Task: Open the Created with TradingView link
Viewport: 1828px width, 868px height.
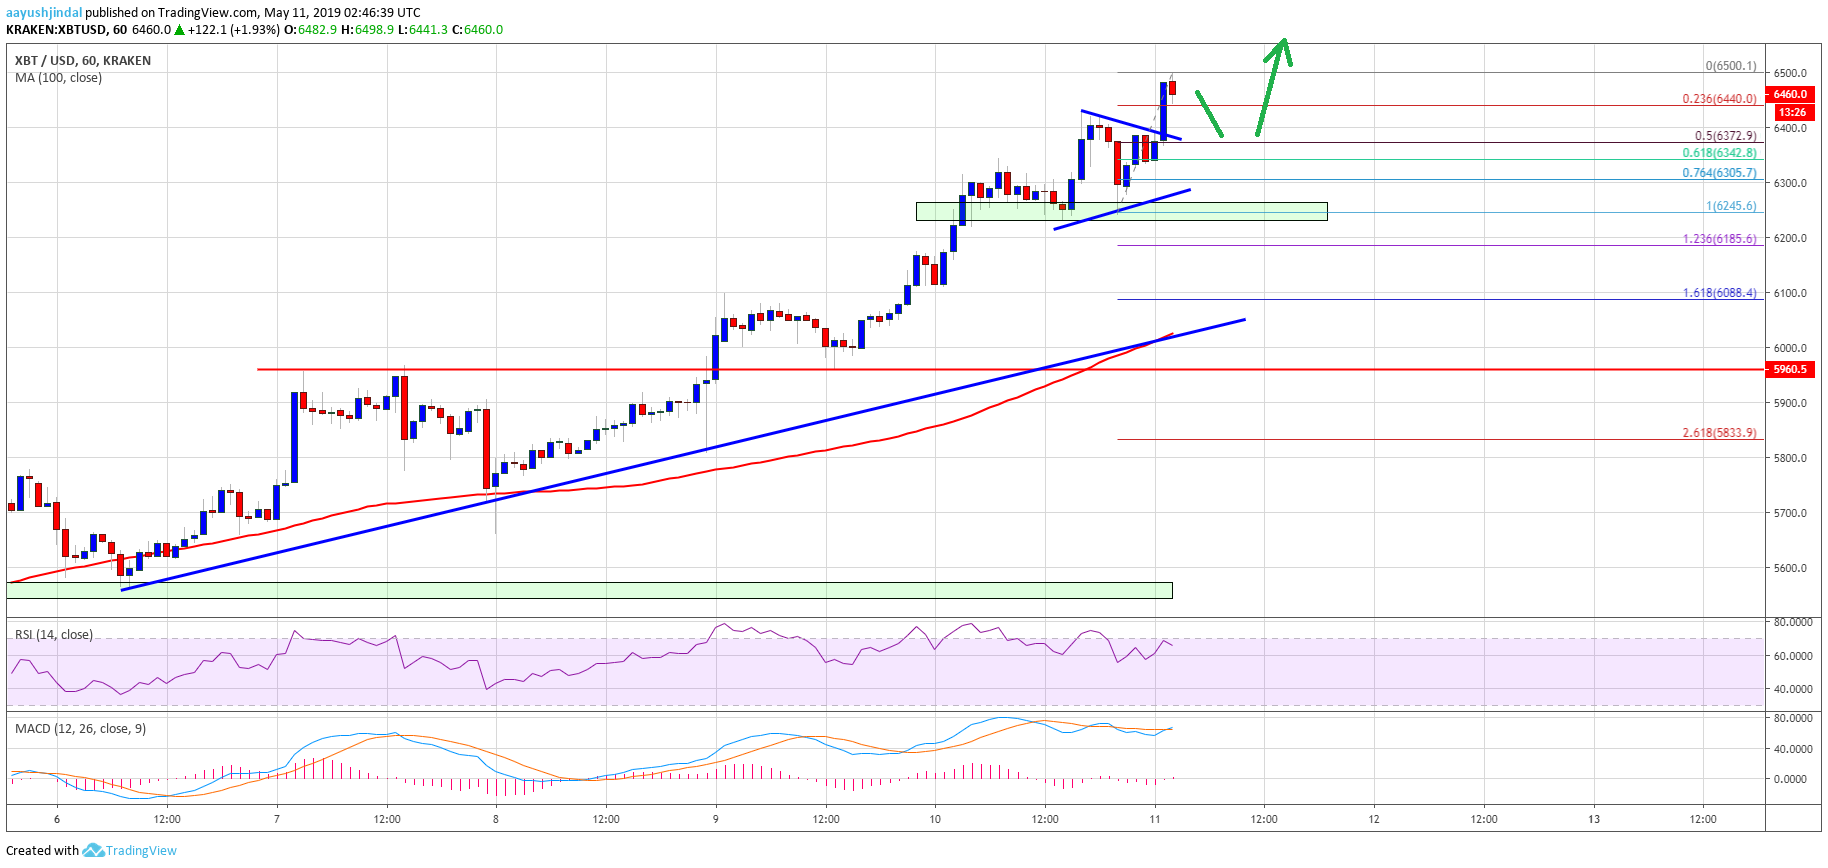Action: 91,851
